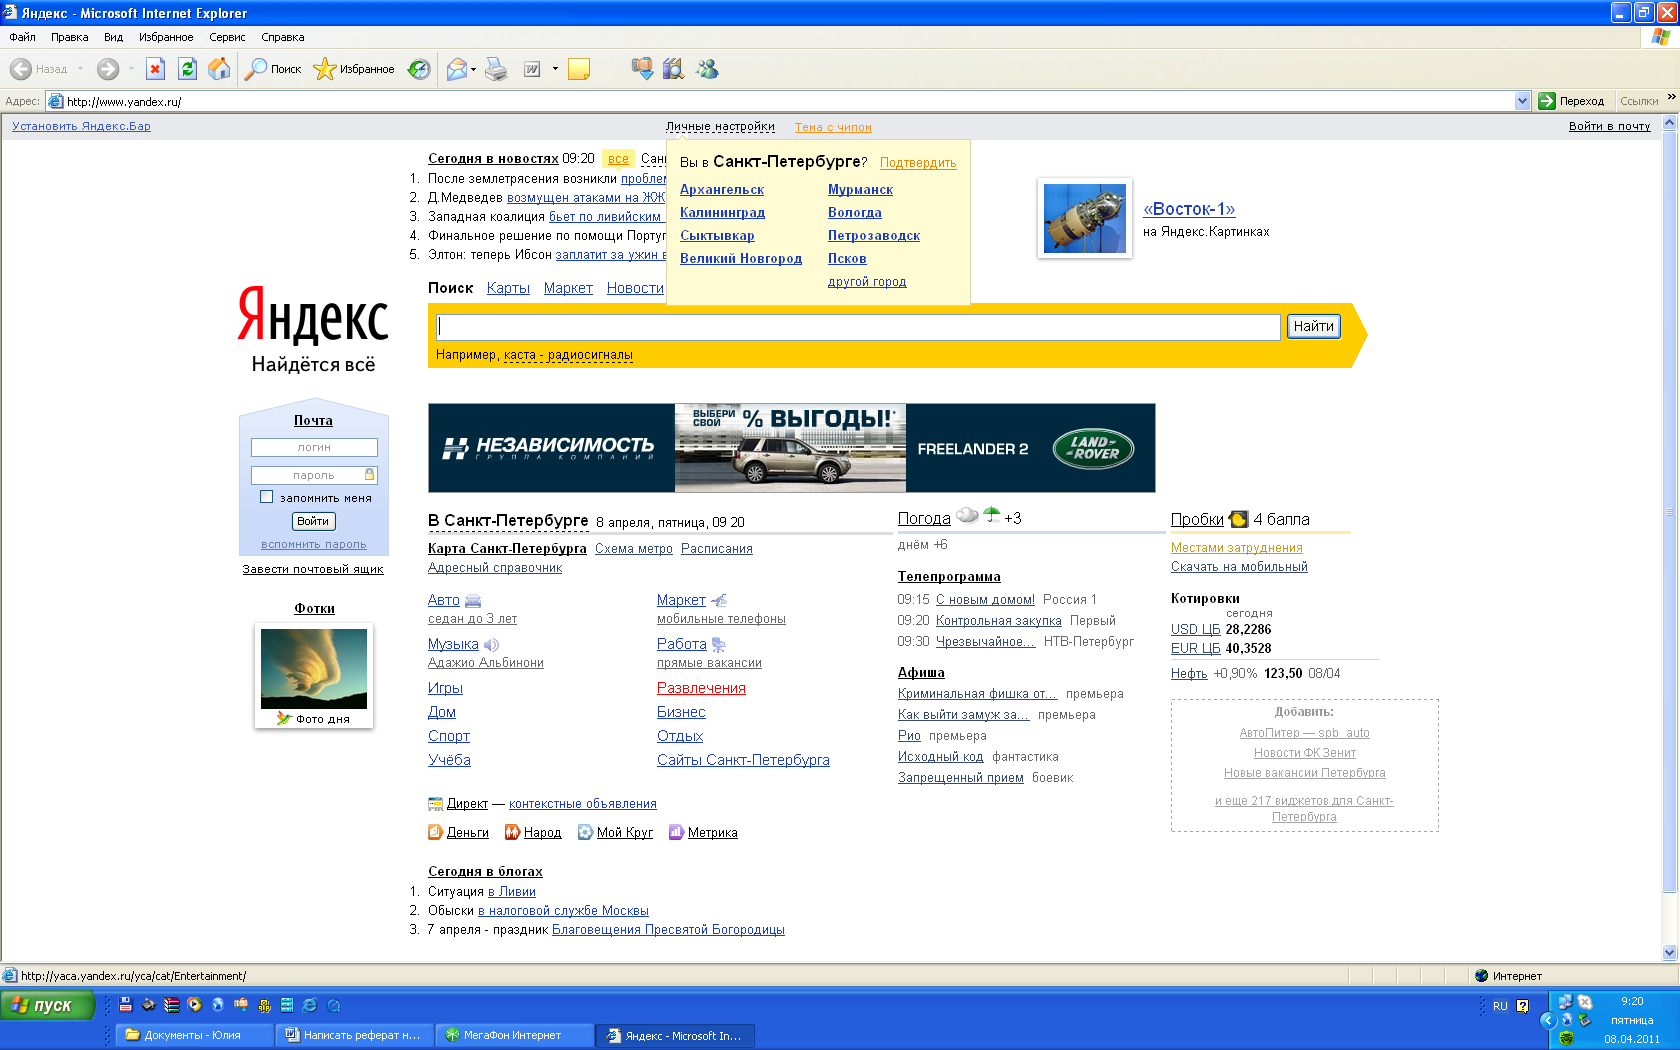
Task: Click the Метрика service icon
Action: pos(676,832)
